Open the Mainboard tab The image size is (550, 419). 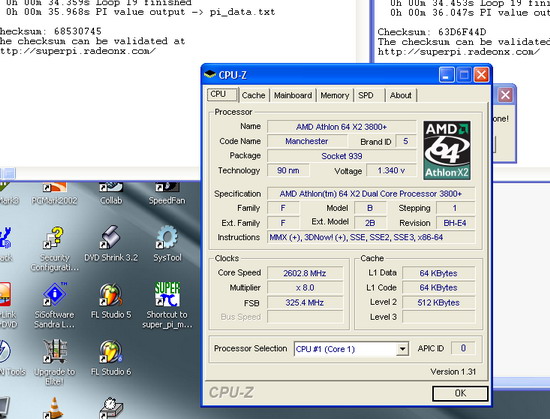293,95
